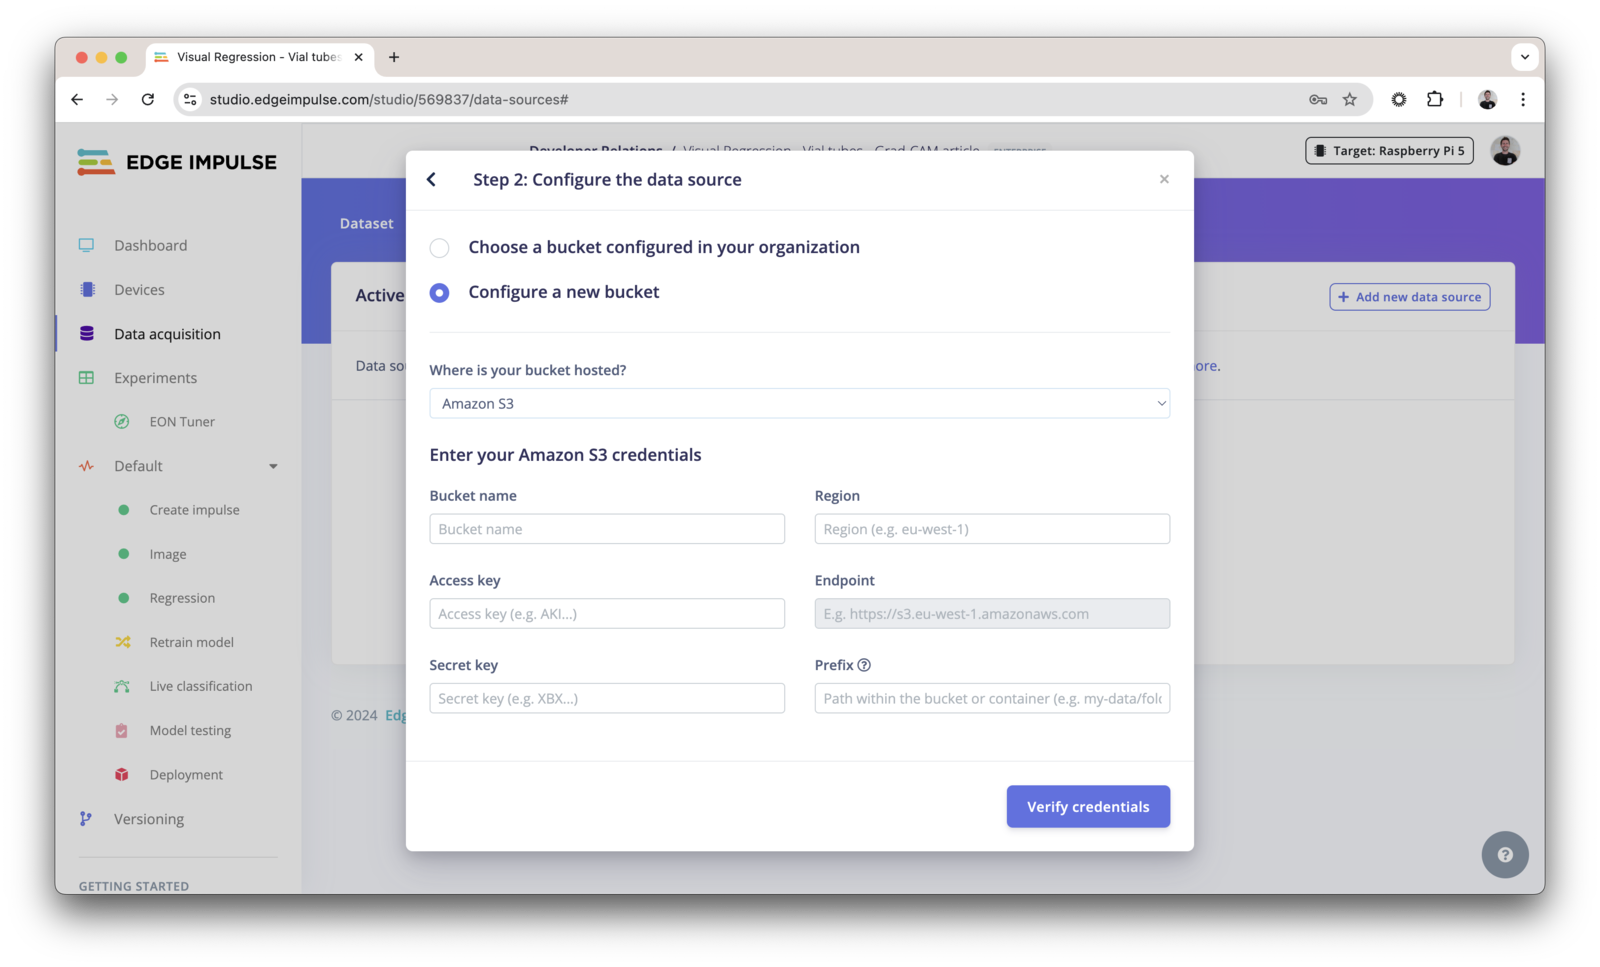Collapse the Default impulse menu arrow
This screenshot has height=967, width=1600.
click(273, 466)
